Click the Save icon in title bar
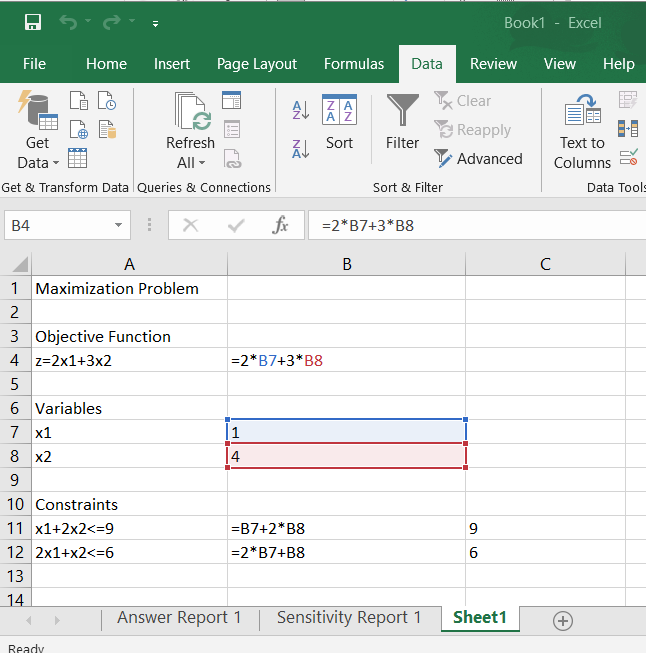 (x=32, y=22)
